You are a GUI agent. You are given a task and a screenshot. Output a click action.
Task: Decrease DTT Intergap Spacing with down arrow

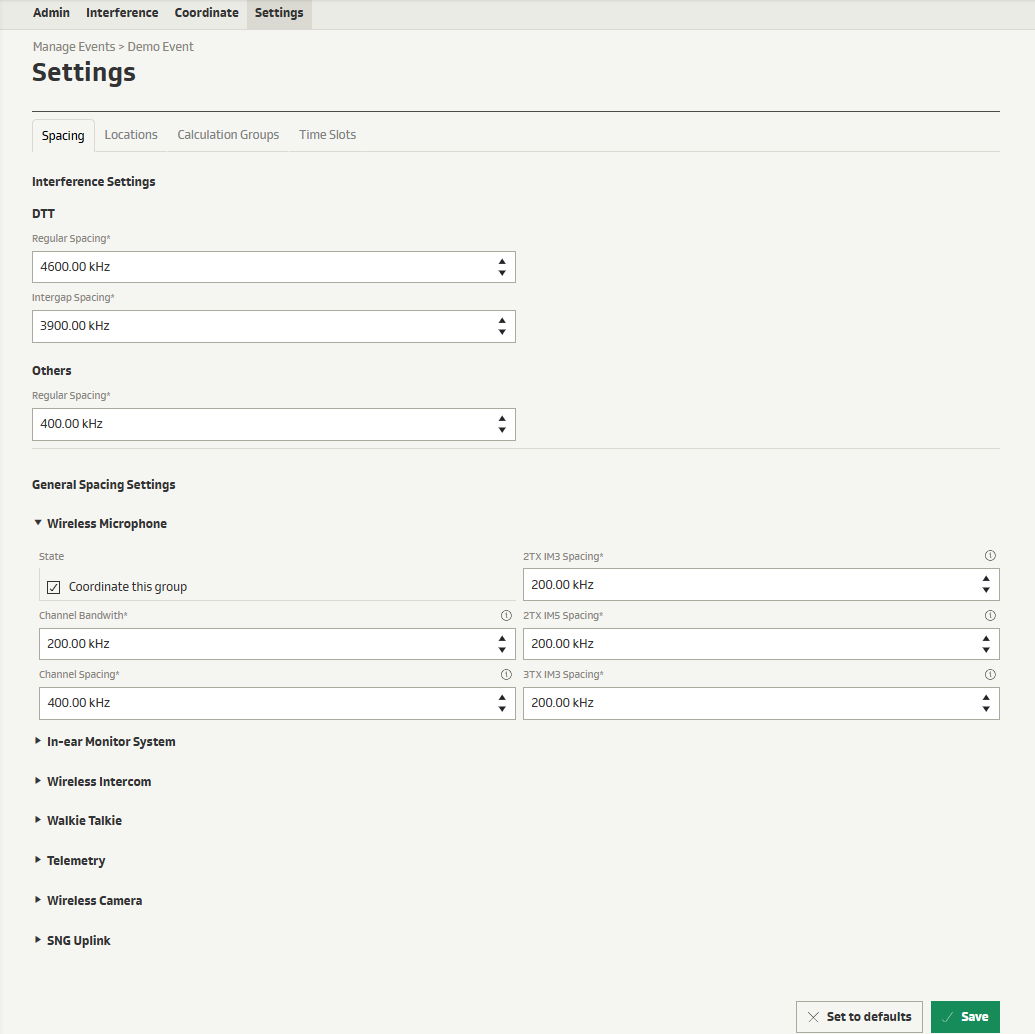tap(501, 332)
